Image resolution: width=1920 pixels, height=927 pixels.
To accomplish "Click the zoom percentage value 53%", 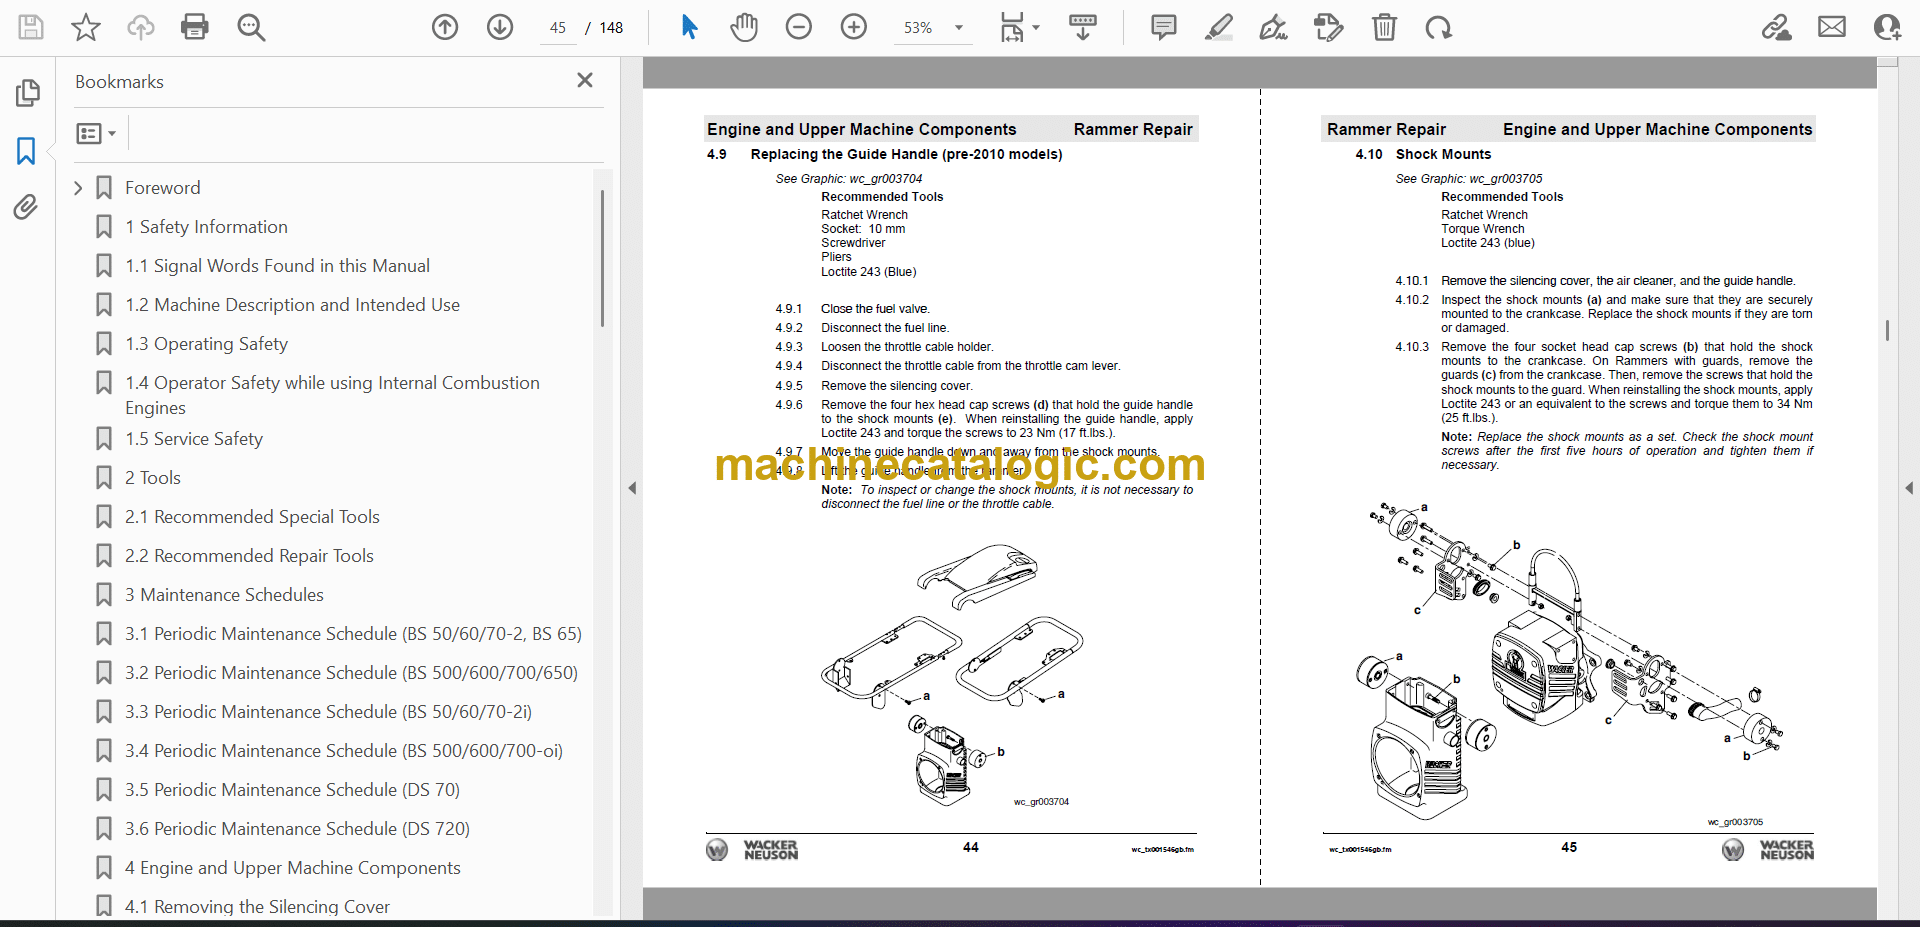I will pyautogui.click(x=918, y=28).
